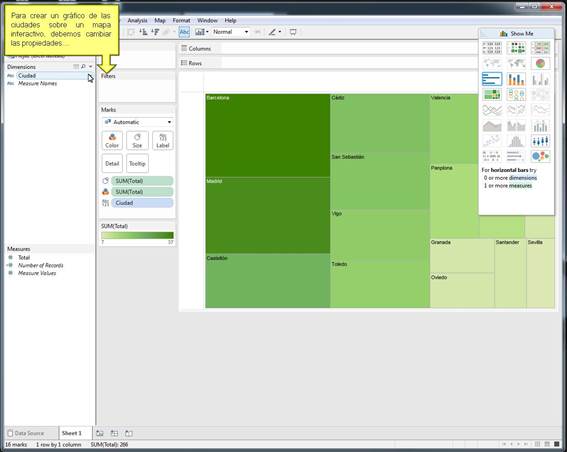Choose the highlight table chart type
567x452 pixels.
pyautogui.click(x=540, y=48)
